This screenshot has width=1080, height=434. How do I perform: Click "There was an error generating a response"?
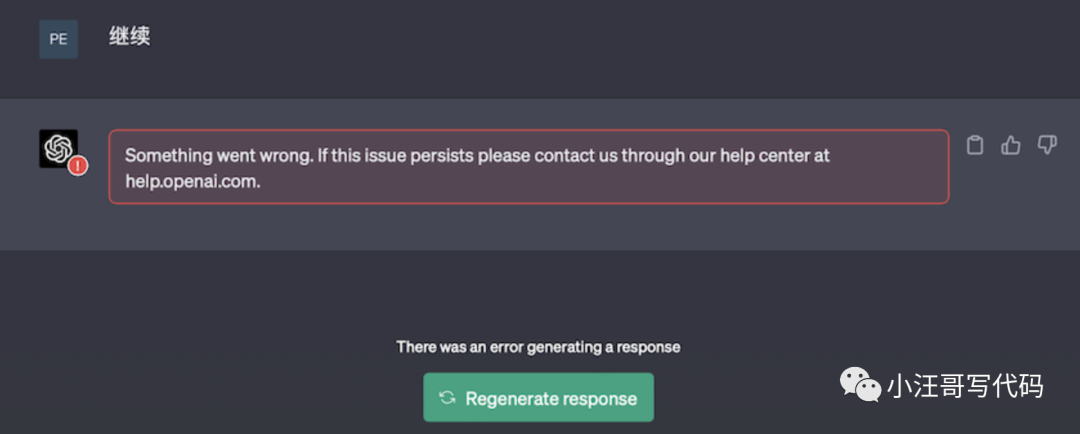(x=538, y=347)
